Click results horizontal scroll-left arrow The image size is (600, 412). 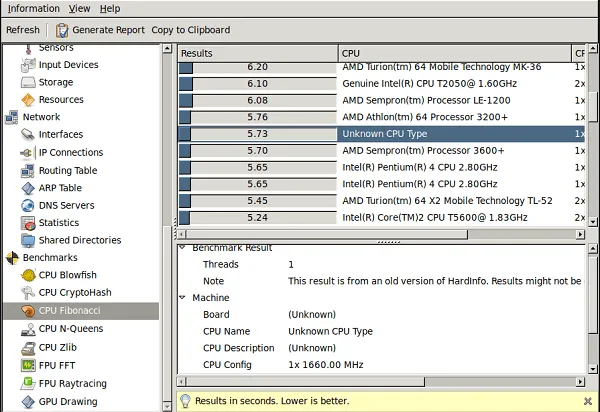coord(182,234)
